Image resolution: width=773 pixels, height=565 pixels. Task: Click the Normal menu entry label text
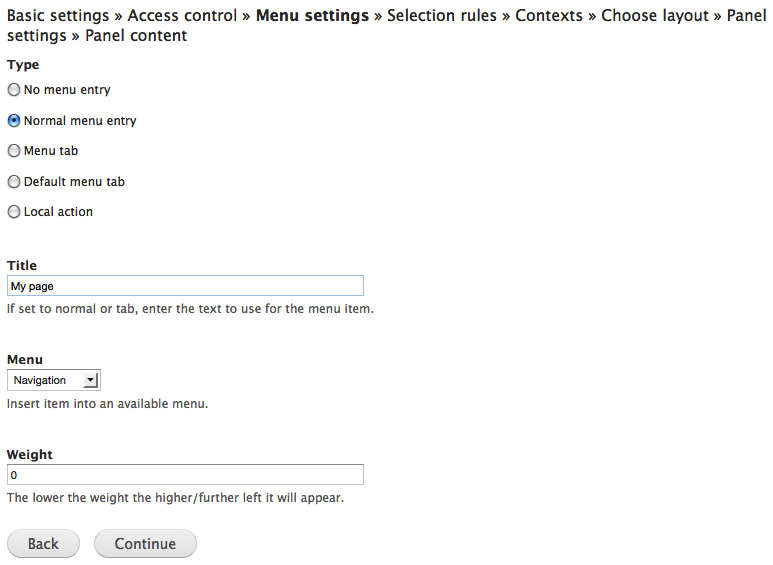pyautogui.click(x=80, y=121)
